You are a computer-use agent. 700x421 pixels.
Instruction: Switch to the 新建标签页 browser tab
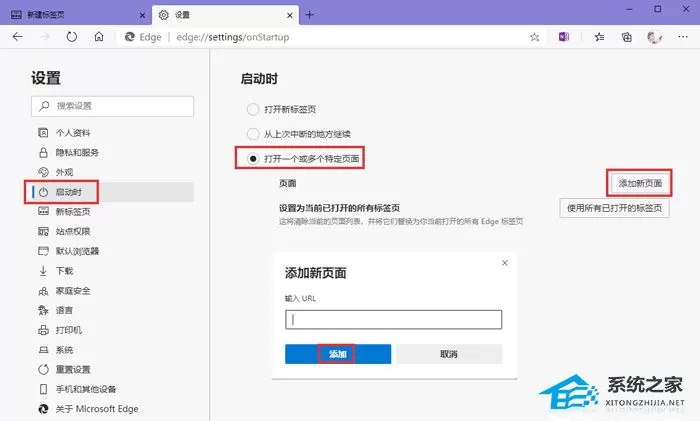click(76, 15)
